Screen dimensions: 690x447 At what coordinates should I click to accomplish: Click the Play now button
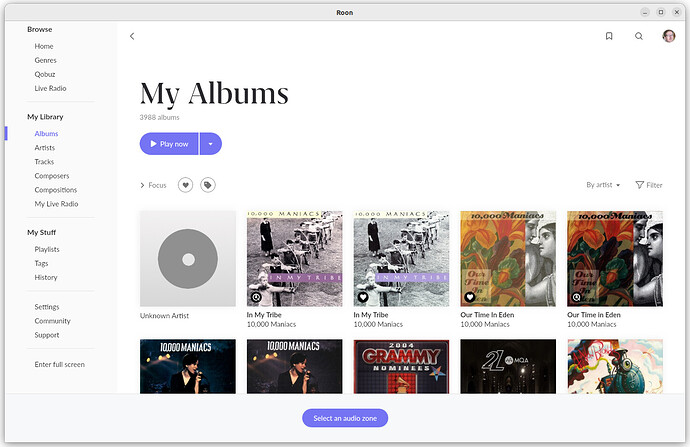[x=169, y=144]
